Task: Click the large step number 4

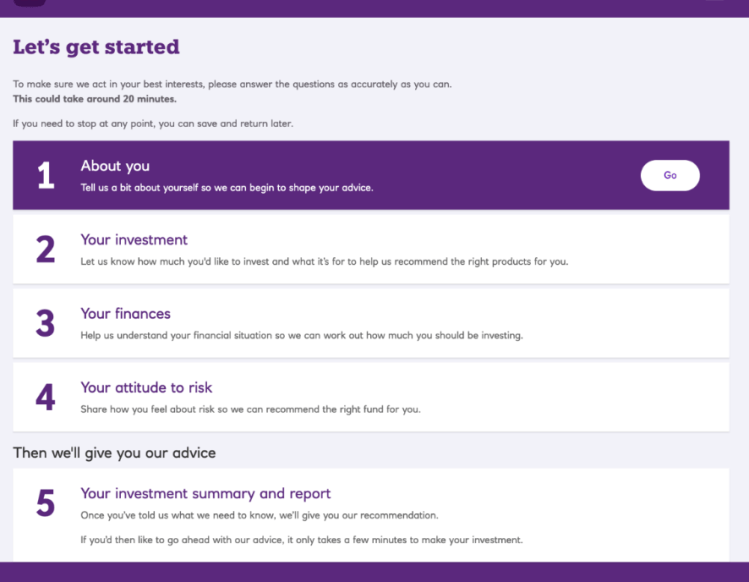Action: (45, 397)
